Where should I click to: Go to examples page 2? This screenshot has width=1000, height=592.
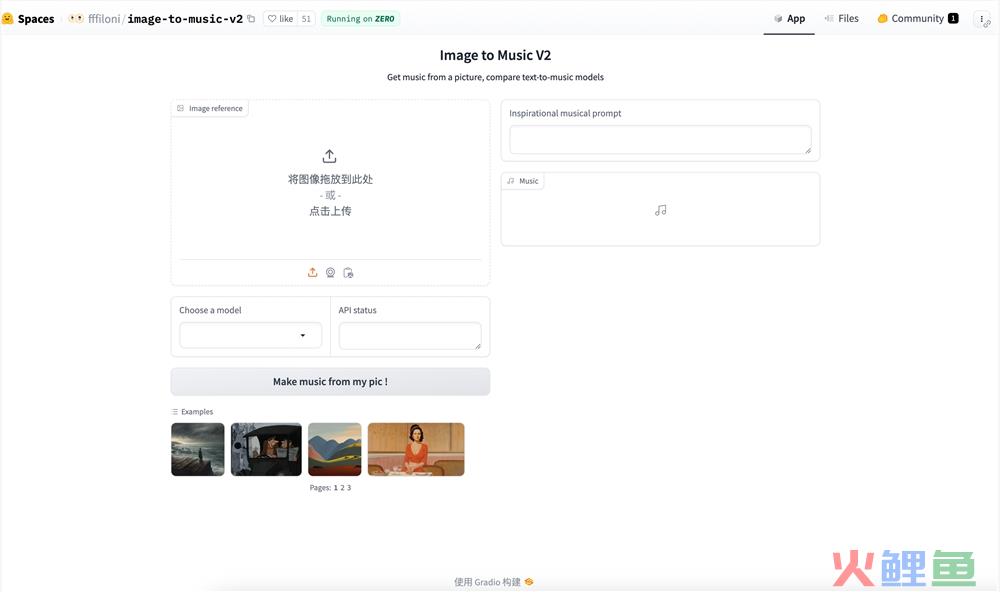coord(342,488)
